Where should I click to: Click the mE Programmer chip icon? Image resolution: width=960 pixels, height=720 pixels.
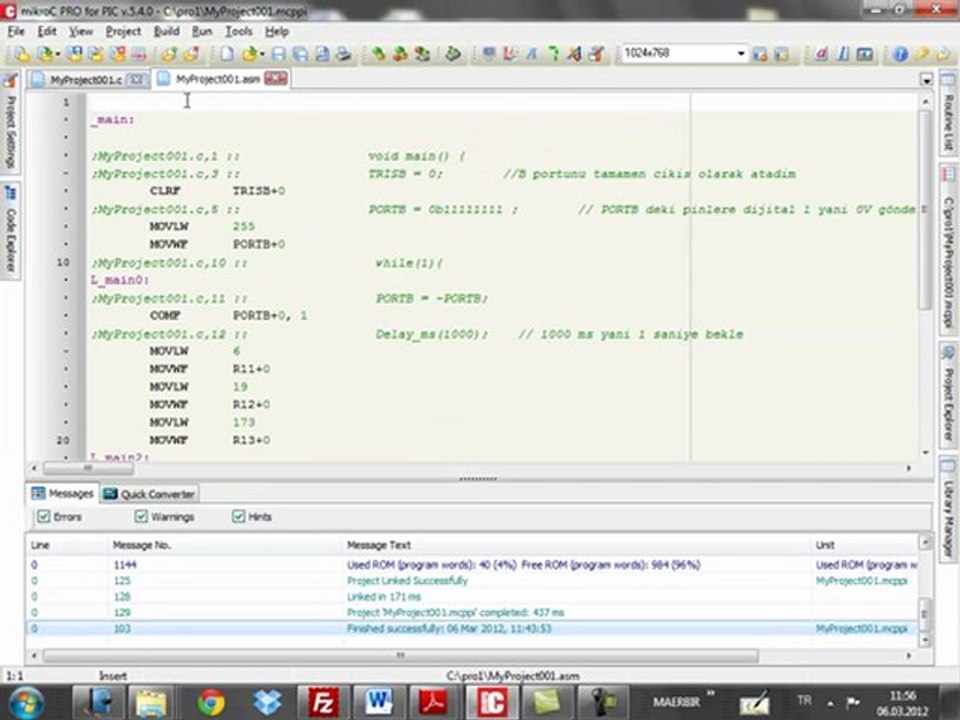coord(452,54)
